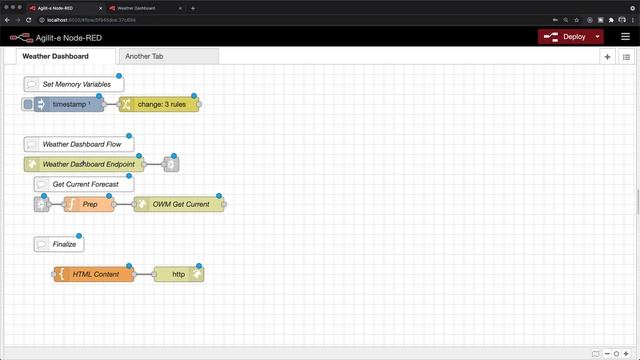
Task: Add a new flow tab with the plus button
Action: (607, 57)
